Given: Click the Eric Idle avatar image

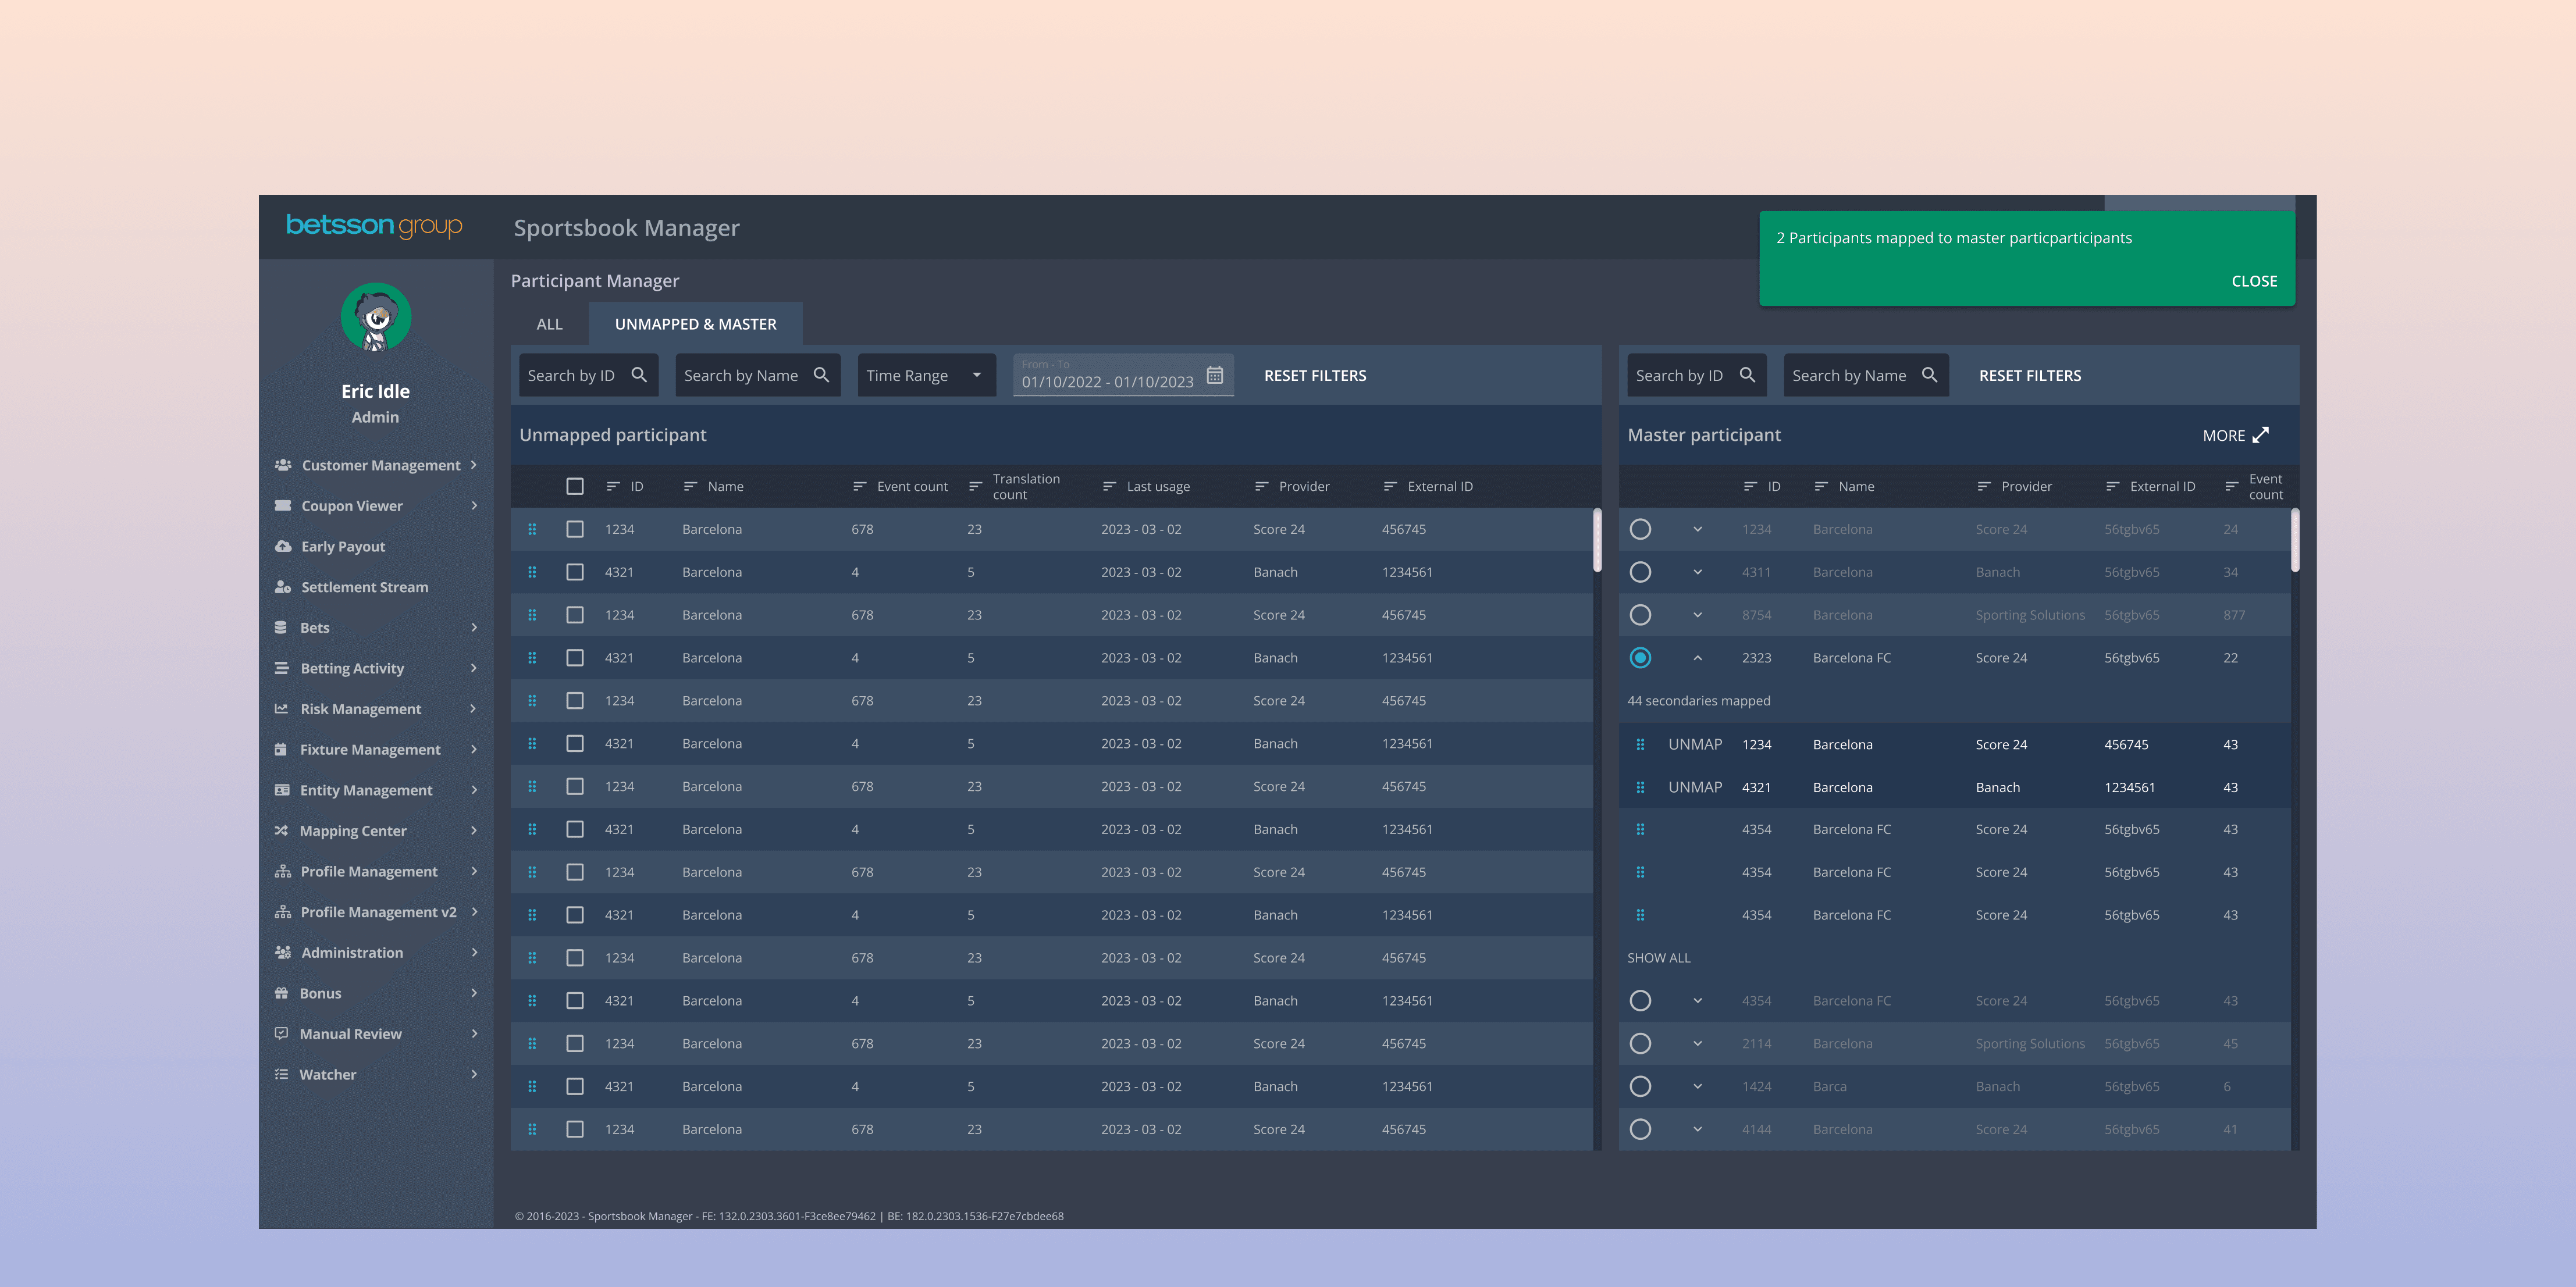Looking at the screenshot, I should point(375,317).
